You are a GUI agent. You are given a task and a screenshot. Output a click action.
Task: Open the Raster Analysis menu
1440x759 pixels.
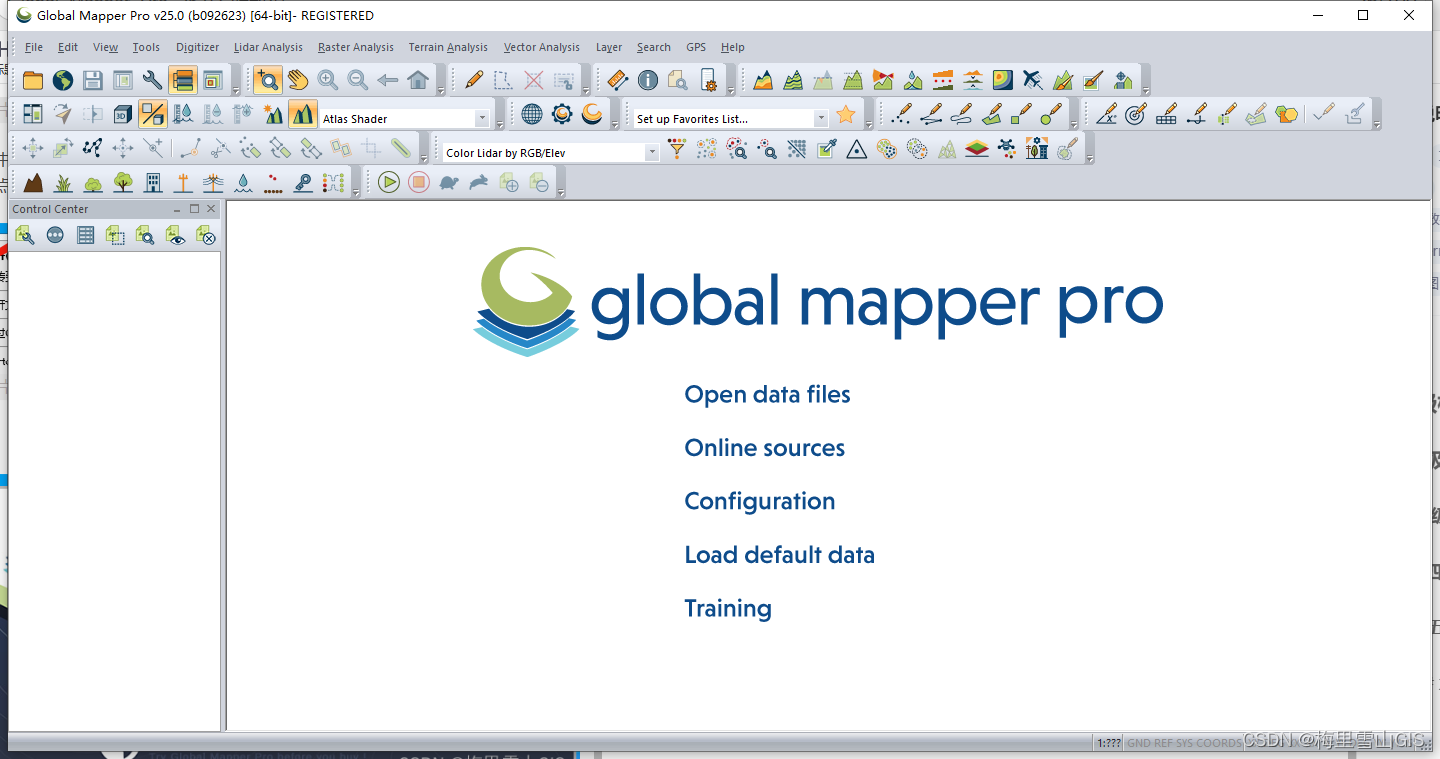(356, 47)
